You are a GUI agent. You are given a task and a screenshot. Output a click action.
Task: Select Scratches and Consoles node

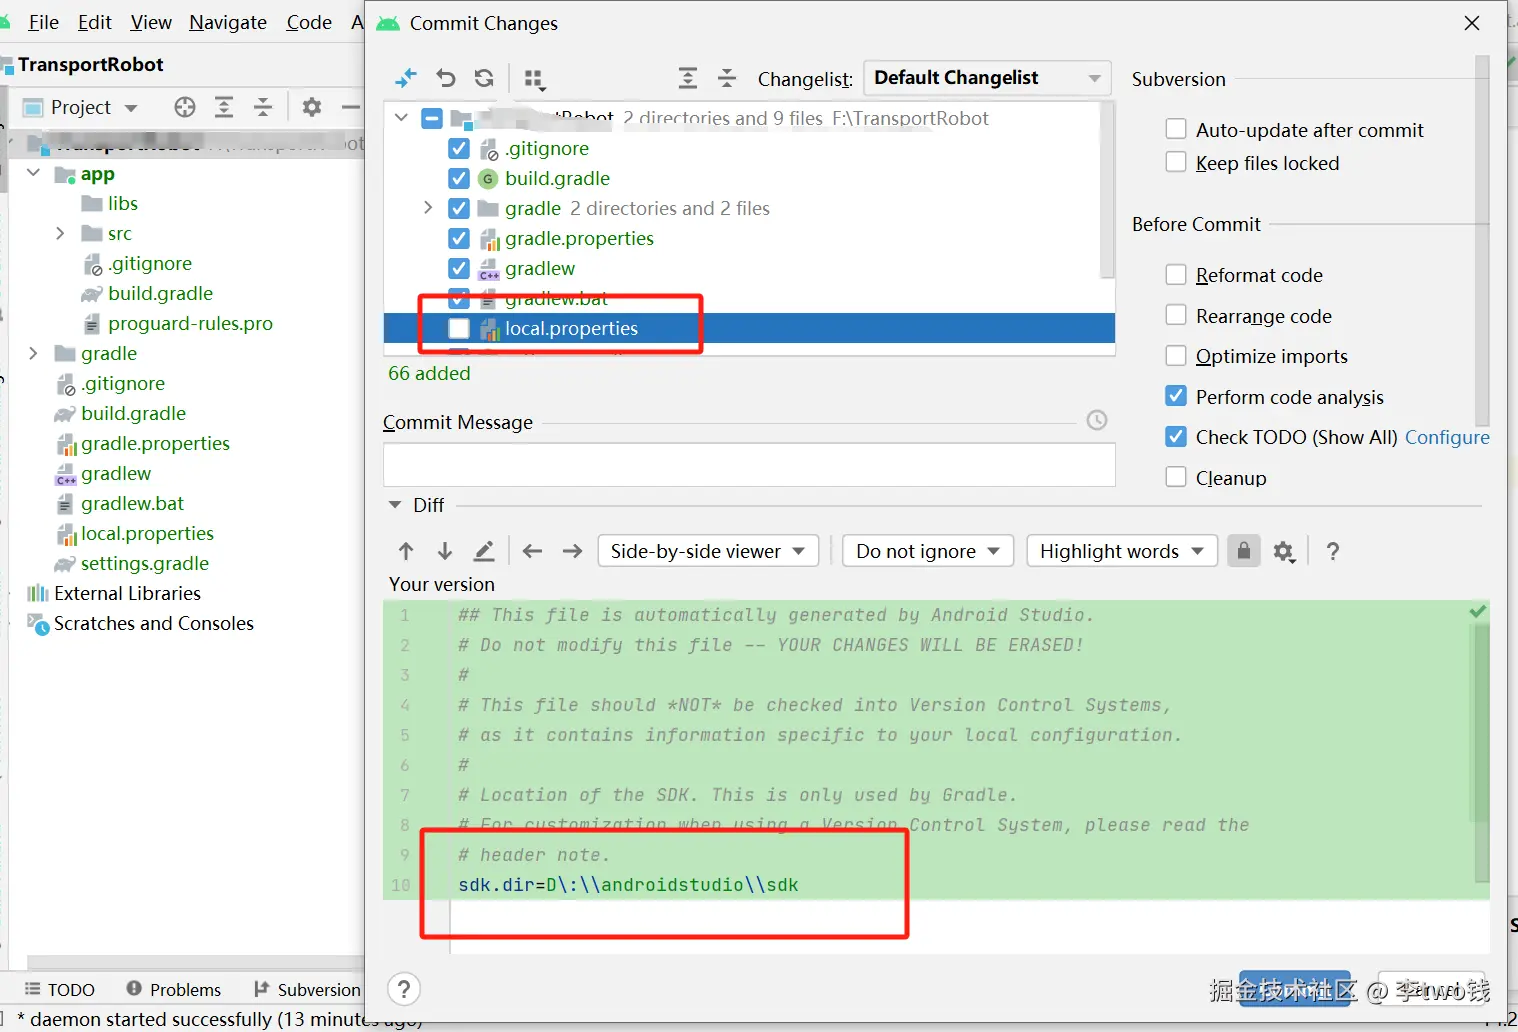153,623
